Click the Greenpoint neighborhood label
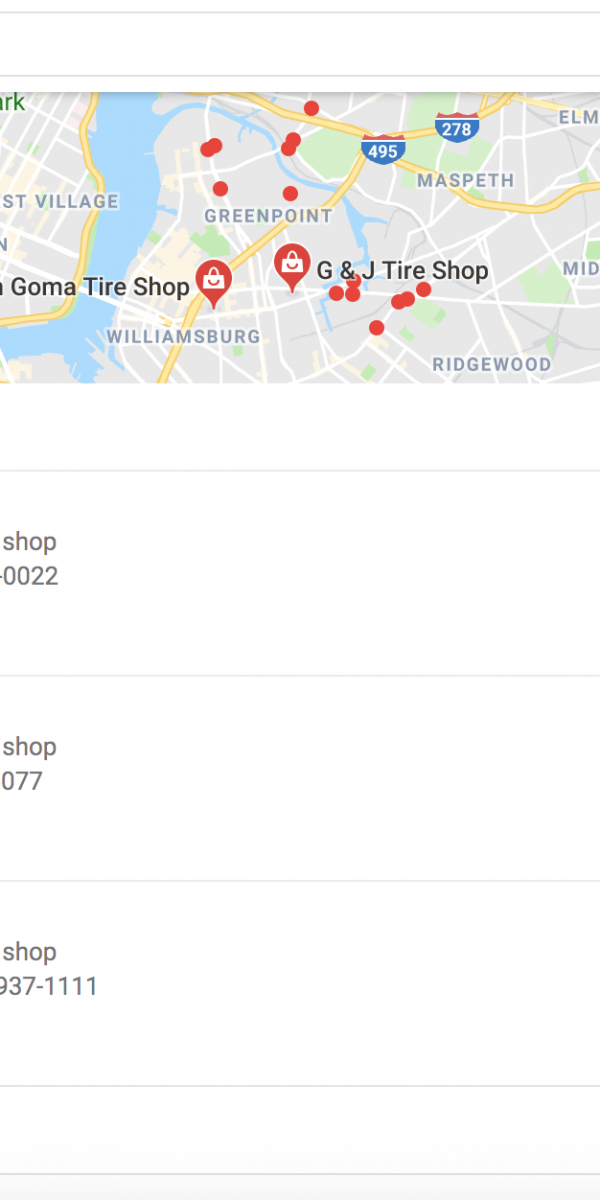Image resolution: width=600 pixels, height=1200 pixels. click(268, 216)
